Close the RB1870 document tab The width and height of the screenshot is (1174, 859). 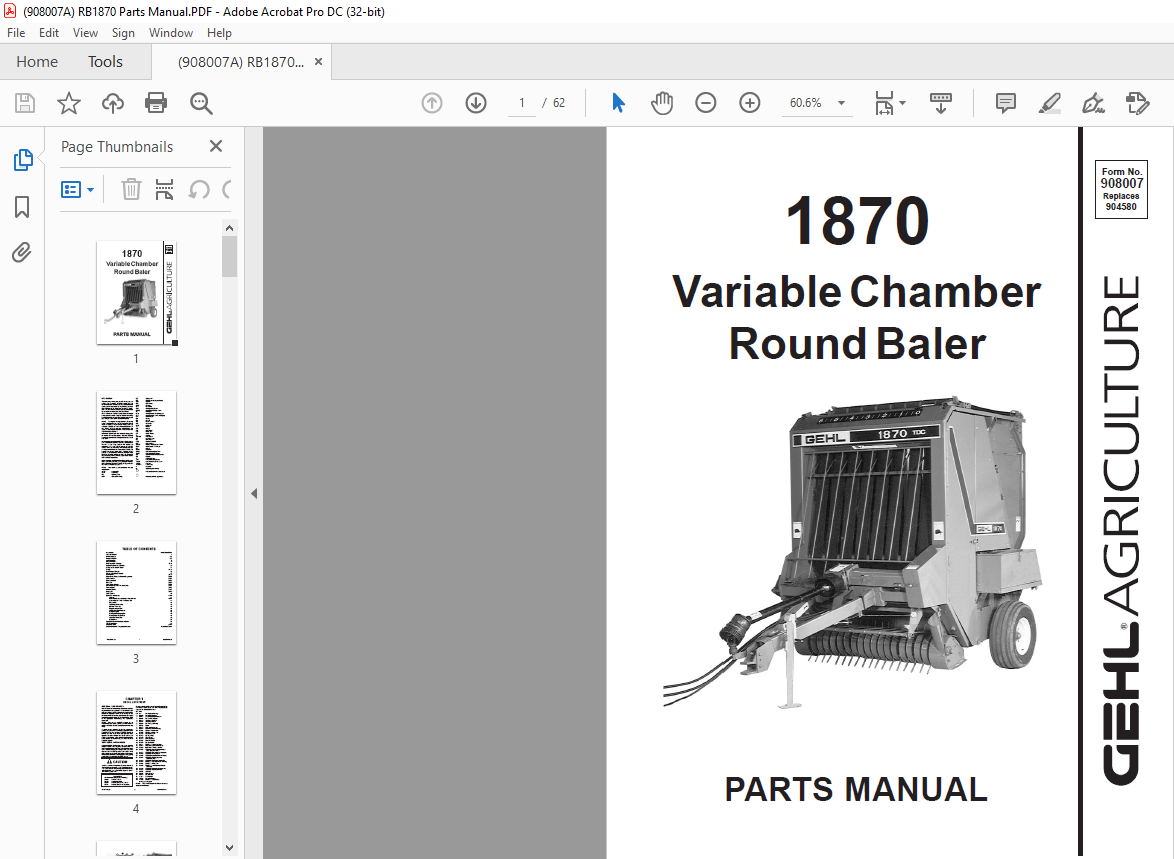coord(318,61)
